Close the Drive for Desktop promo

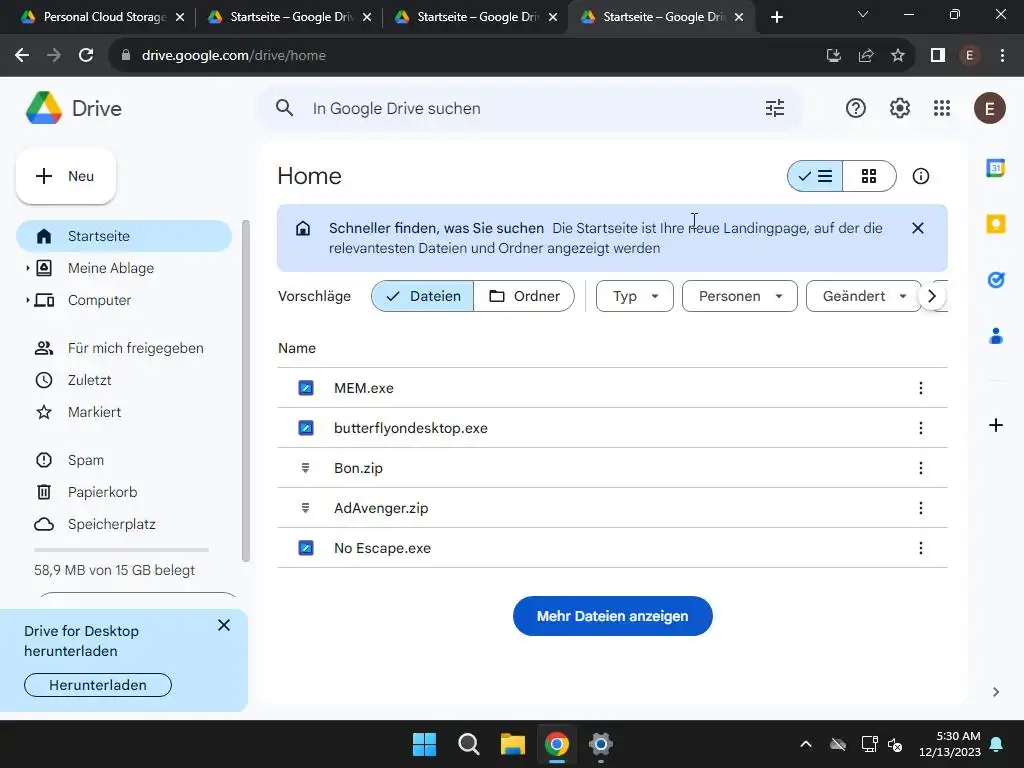[223, 625]
